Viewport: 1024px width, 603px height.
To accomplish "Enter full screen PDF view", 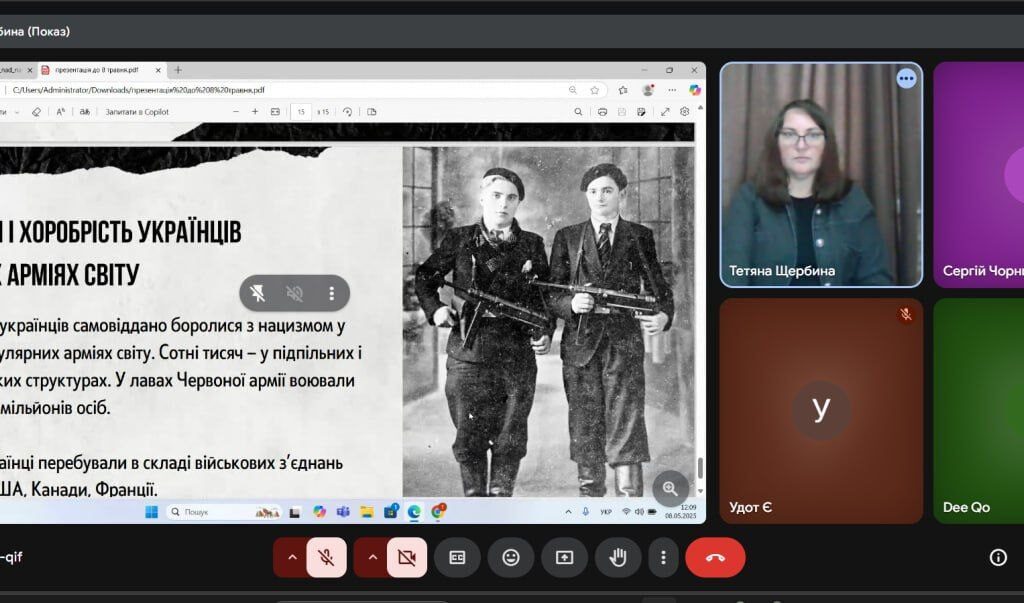I will click(665, 112).
